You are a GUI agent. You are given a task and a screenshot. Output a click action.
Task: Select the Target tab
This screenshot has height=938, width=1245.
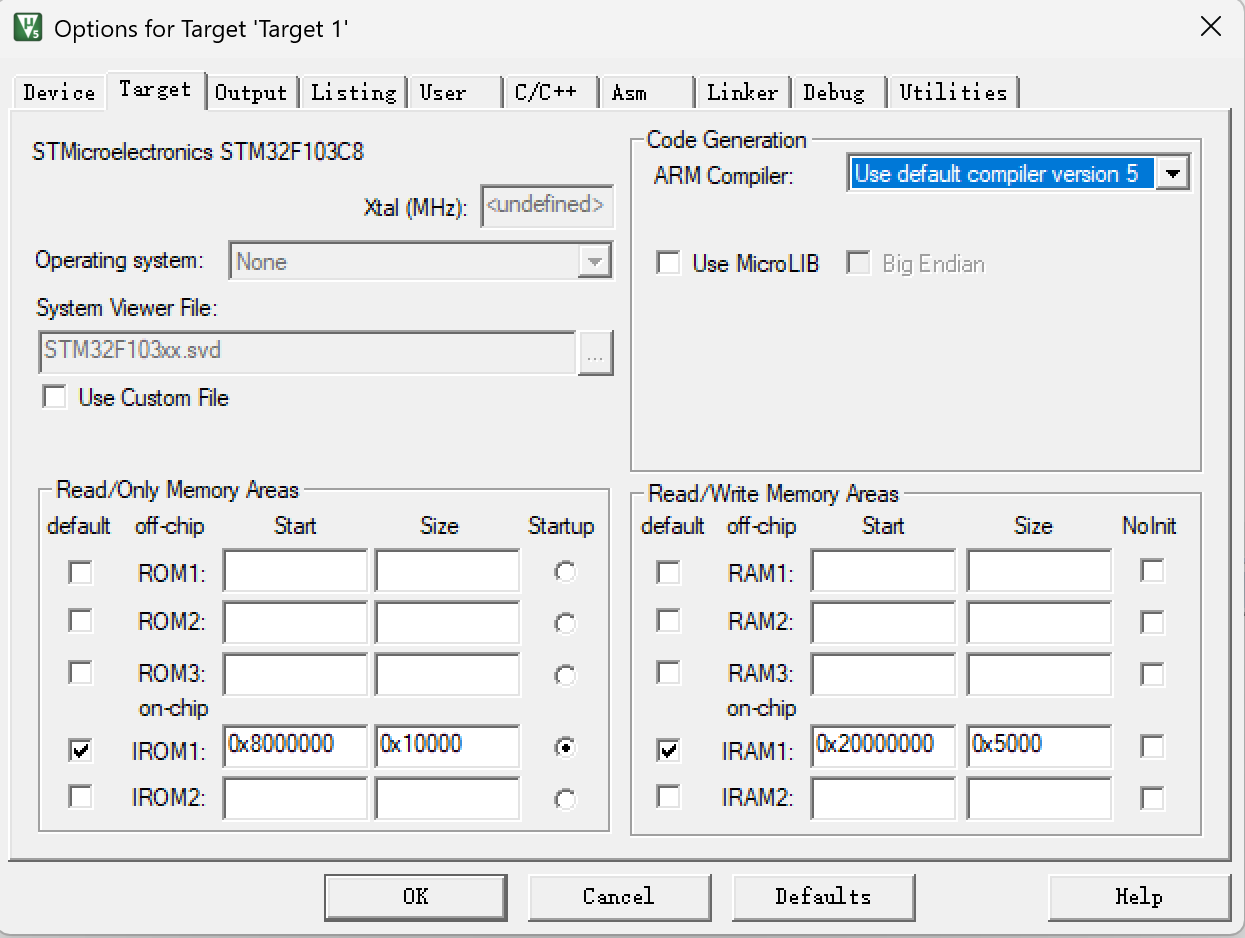pos(155,89)
